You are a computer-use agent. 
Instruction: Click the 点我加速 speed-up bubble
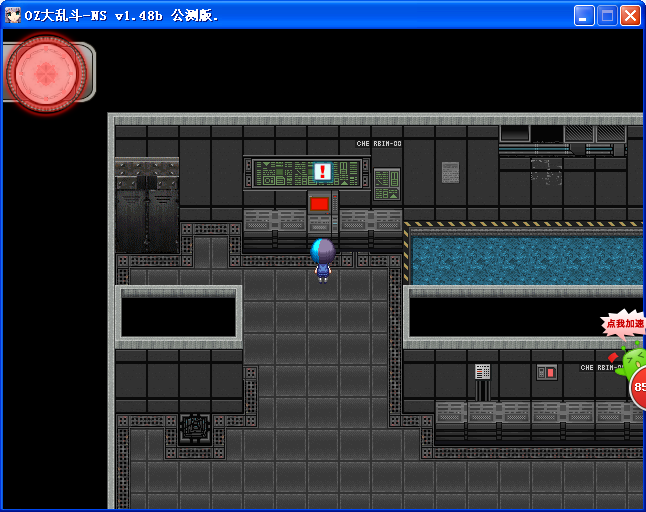coord(623,323)
